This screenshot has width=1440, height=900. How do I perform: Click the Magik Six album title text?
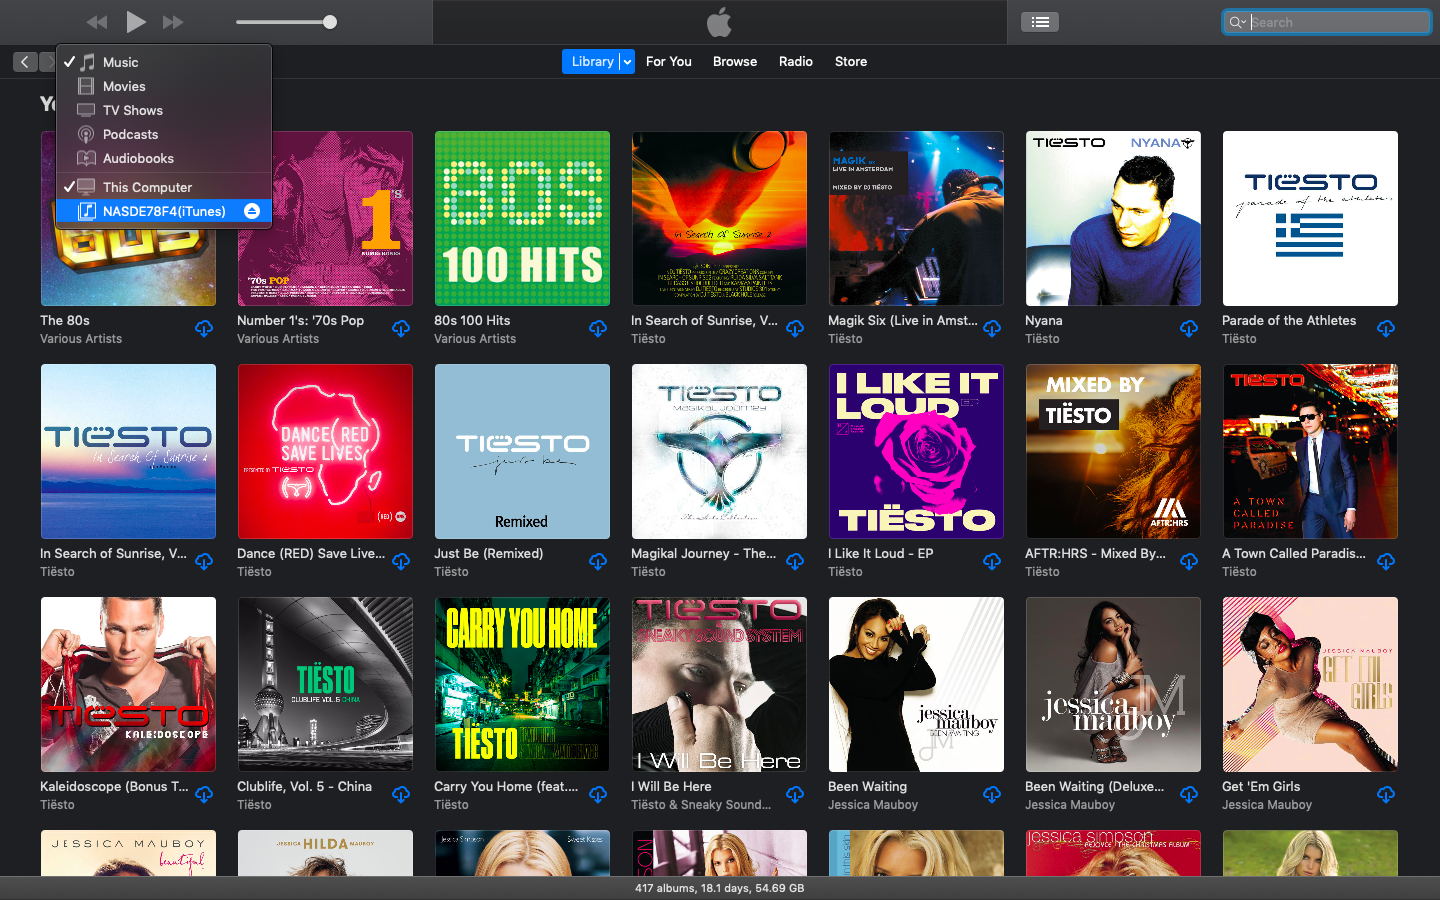click(903, 320)
